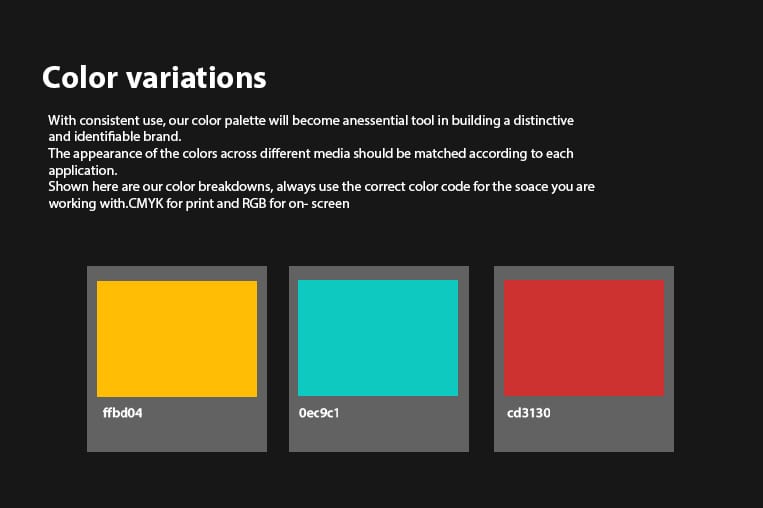Select the teal color swatch
Viewport: 763px width, 508px height.
378,338
